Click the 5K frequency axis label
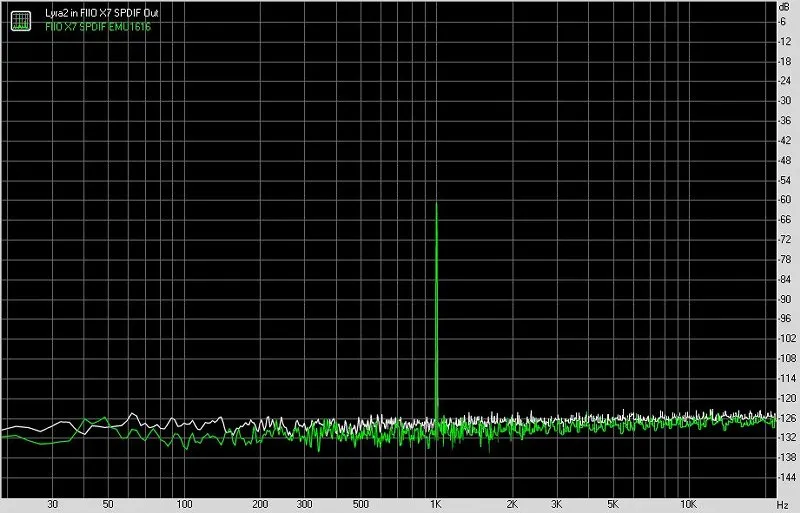The height and width of the screenshot is (513, 800). [613, 504]
